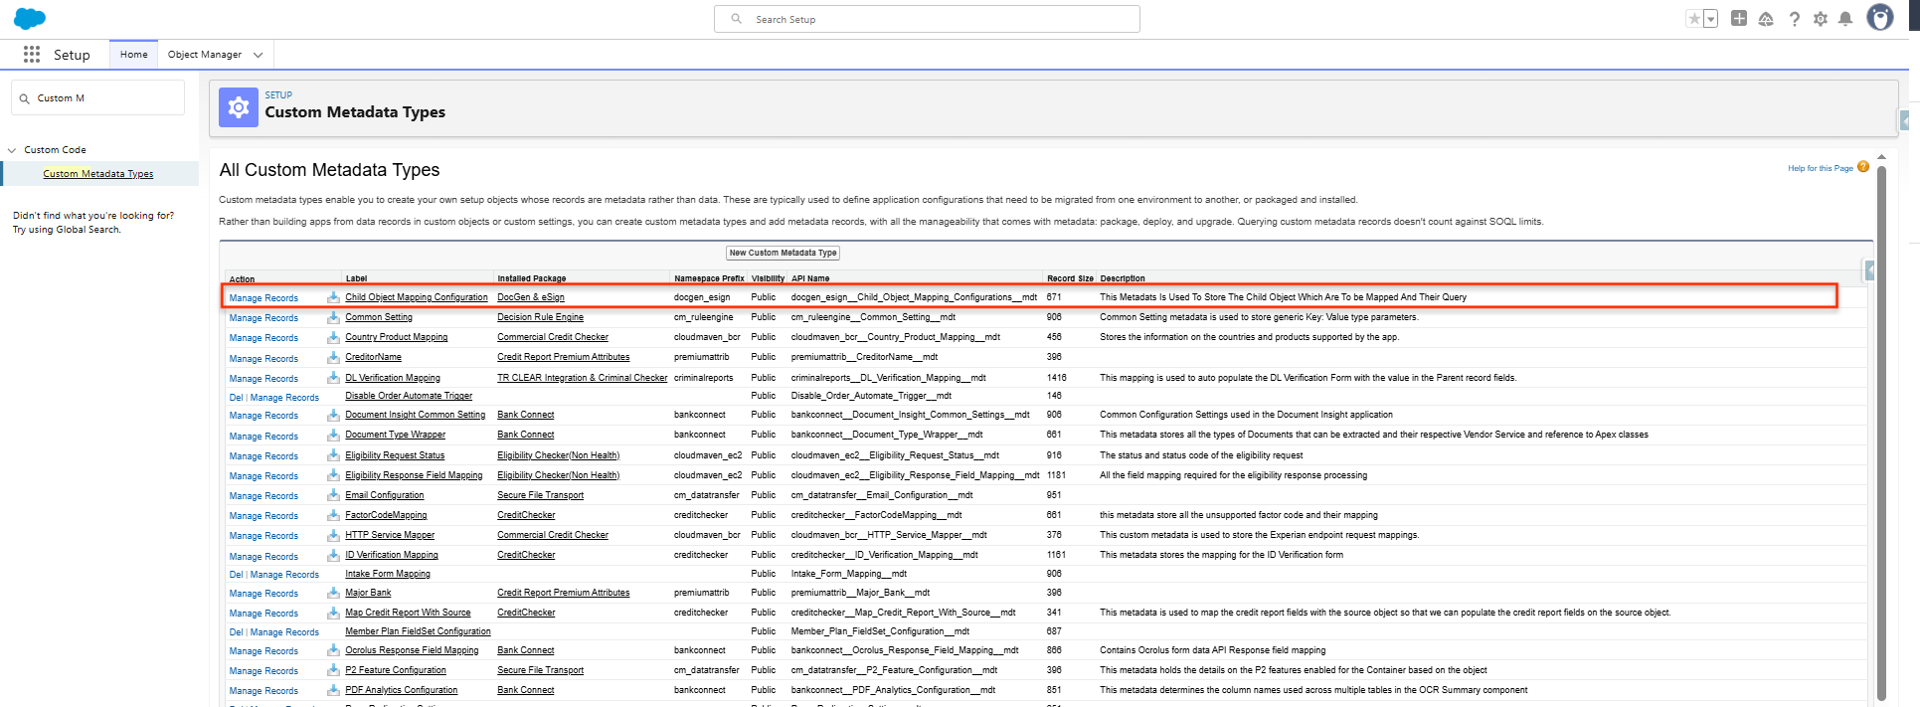Image resolution: width=1920 pixels, height=707 pixels.
Task: Click Del for Disable Order Automate Trigger
Action: point(236,397)
